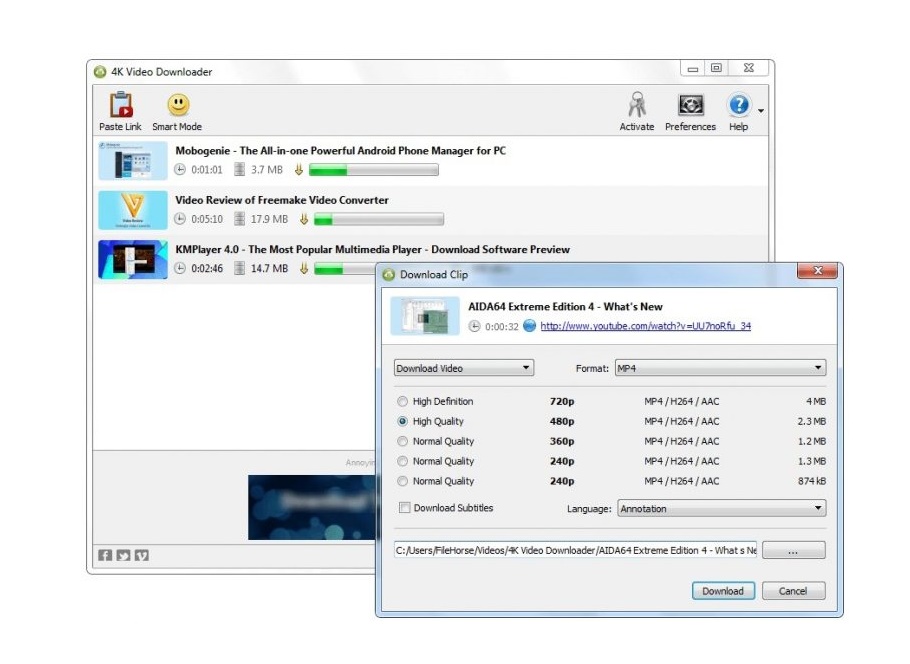
Task: Click clock icon in Download Clip dialog
Action: coord(474,326)
